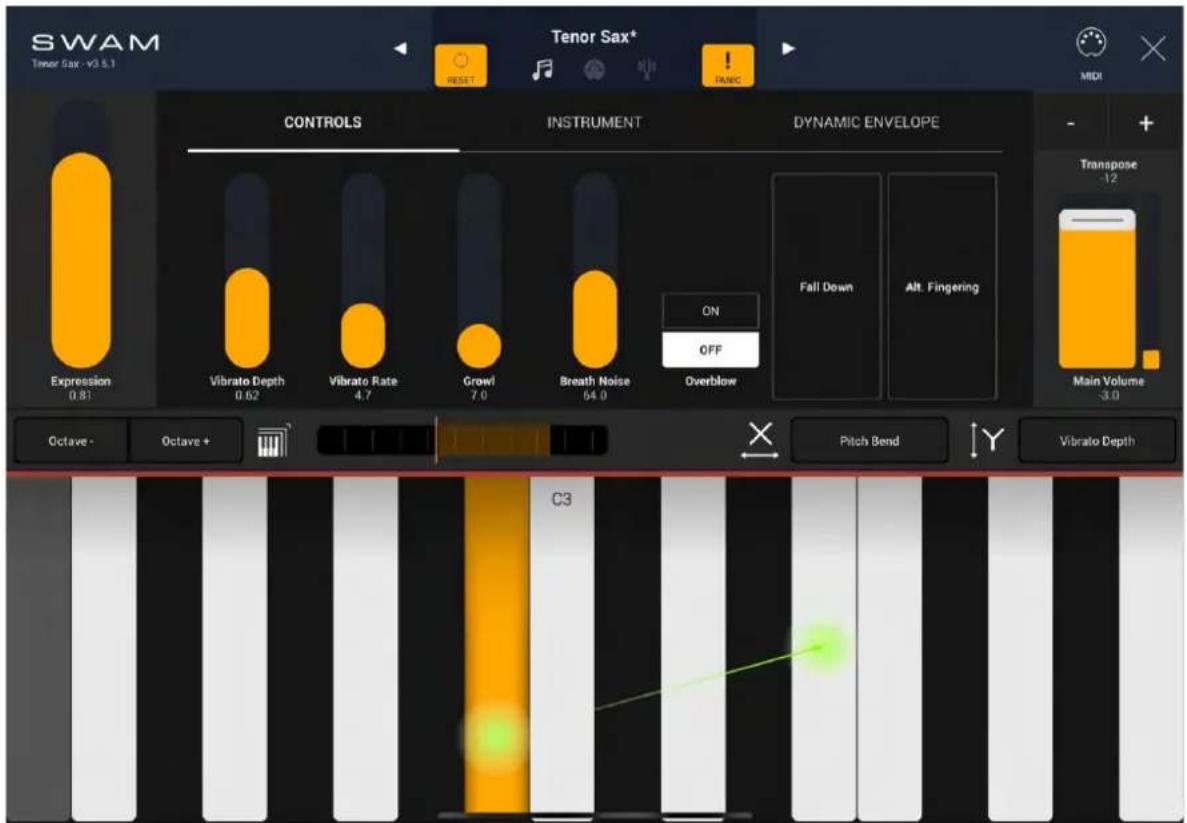Click the orange RESET button
This screenshot has width=1187, height=823.
click(x=460, y=66)
